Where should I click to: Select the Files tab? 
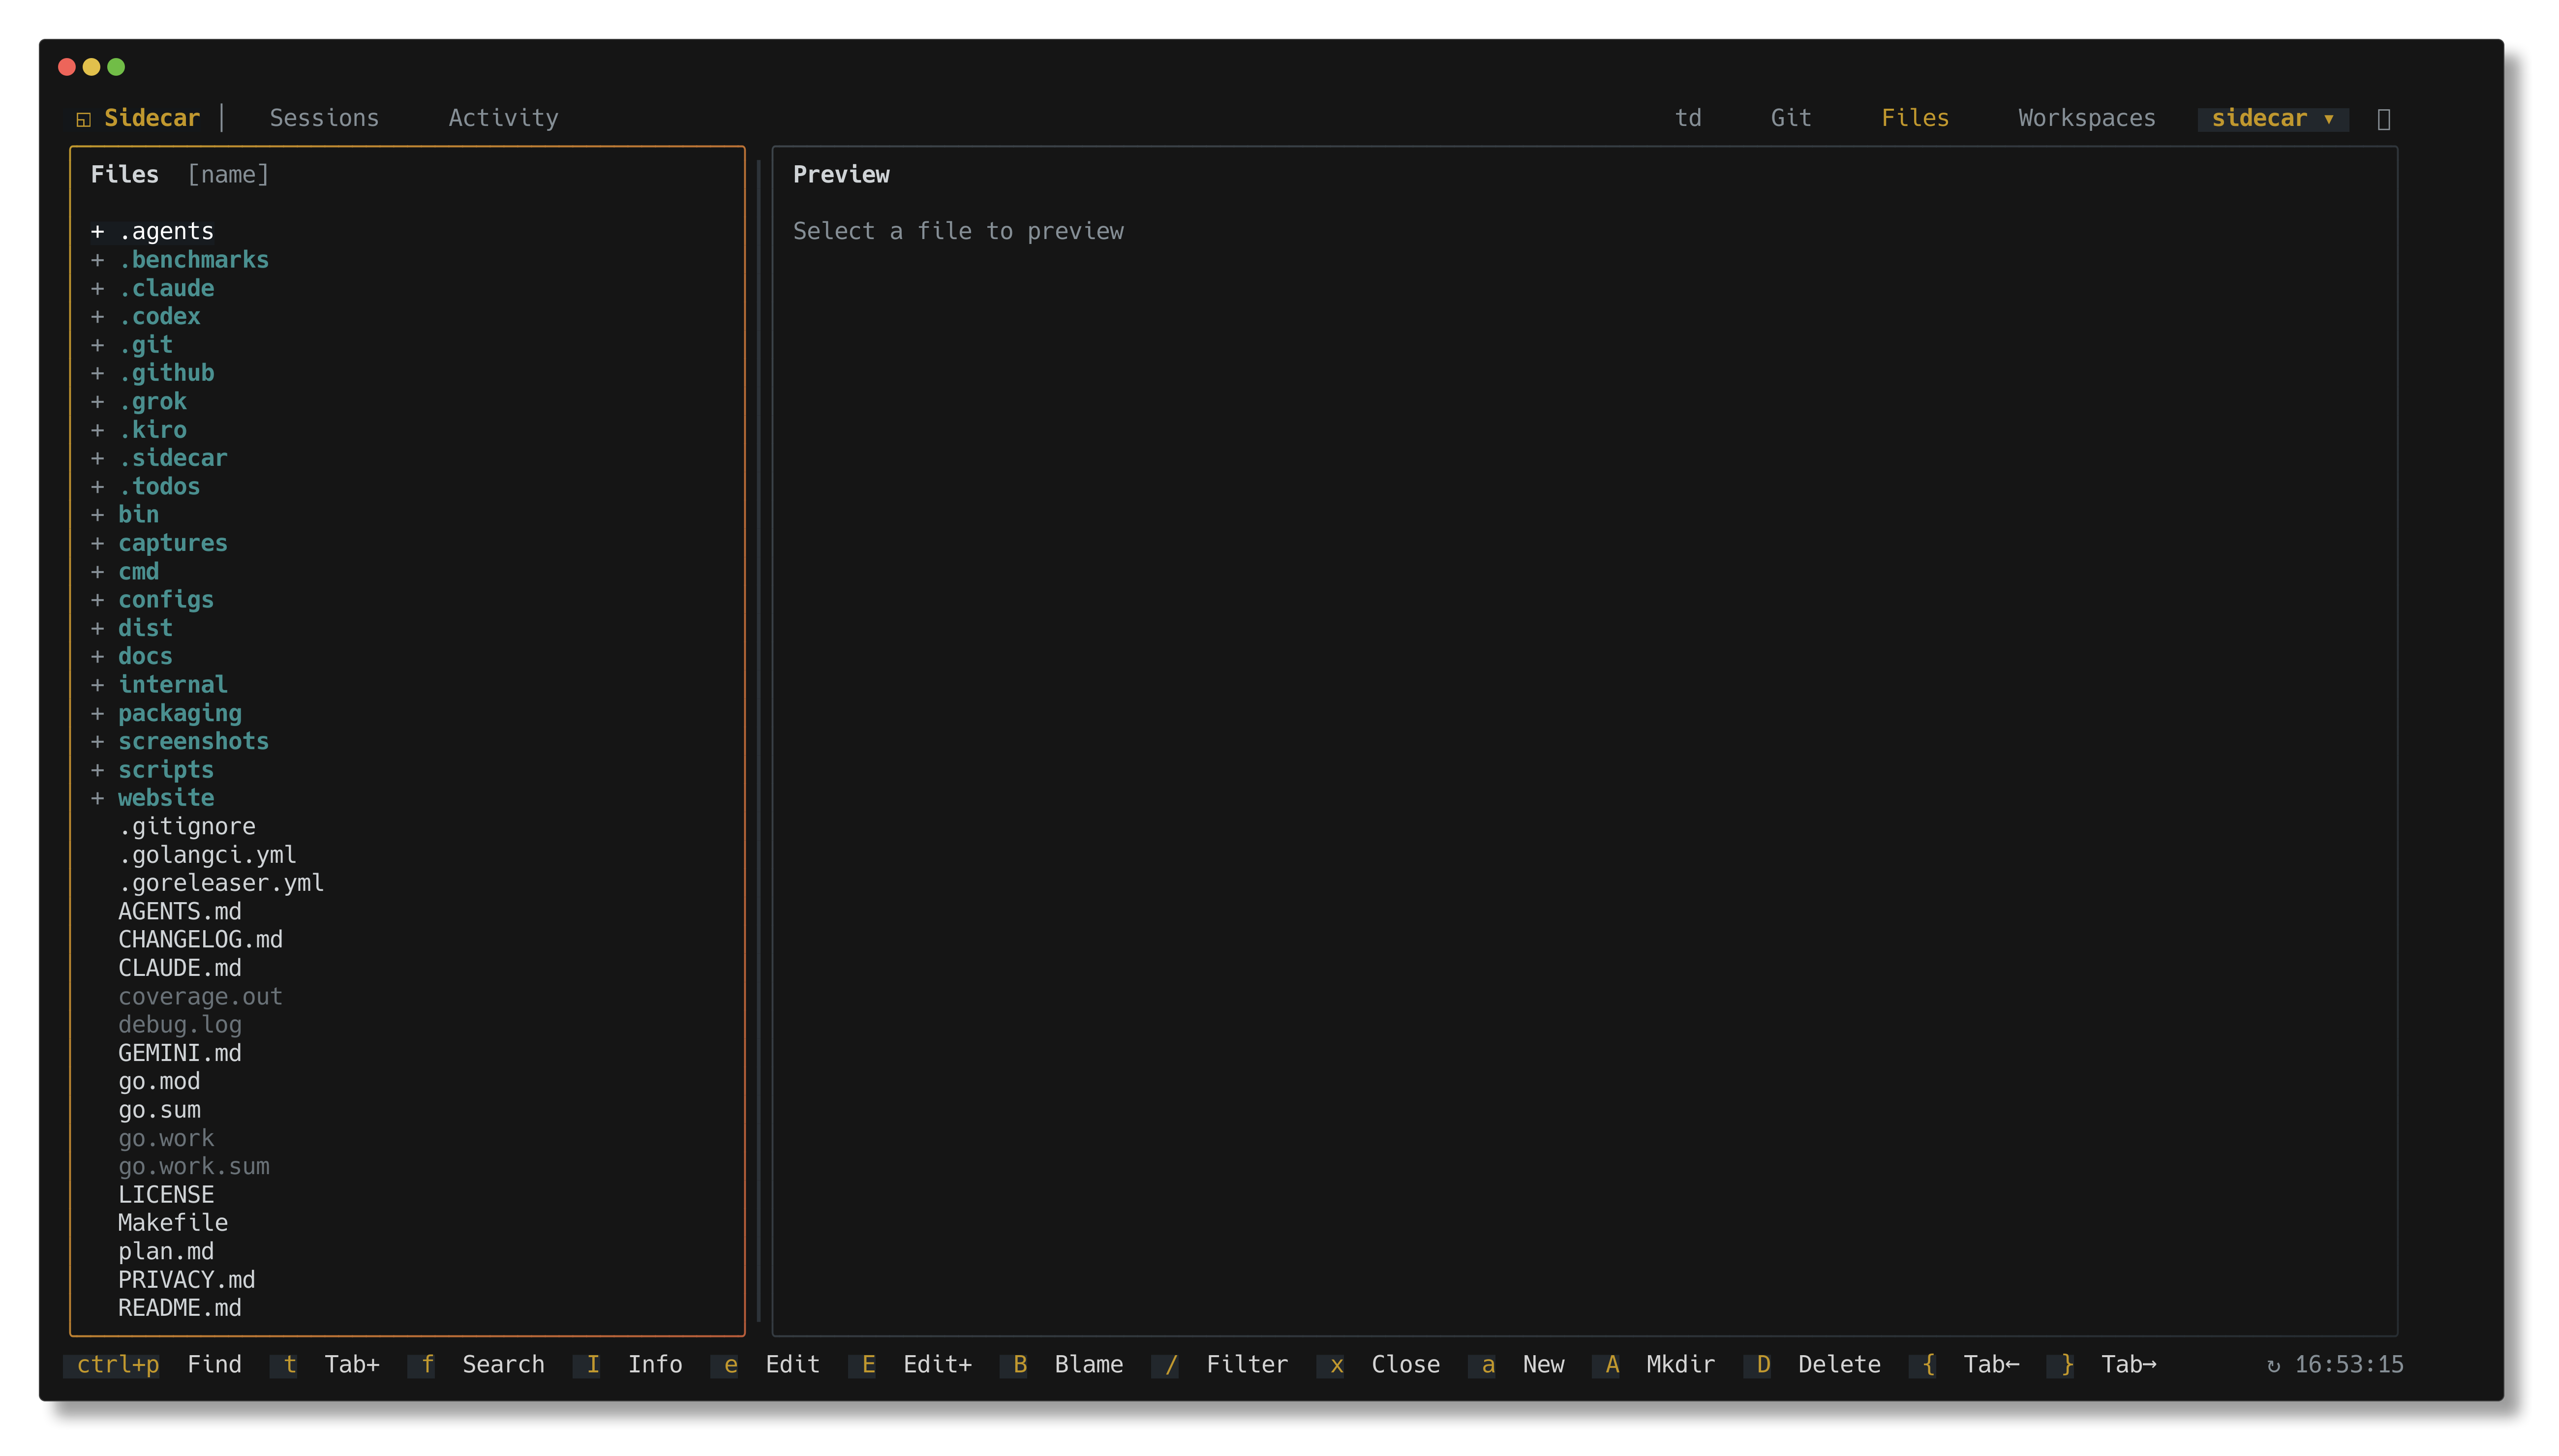[x=1915, y=118]
